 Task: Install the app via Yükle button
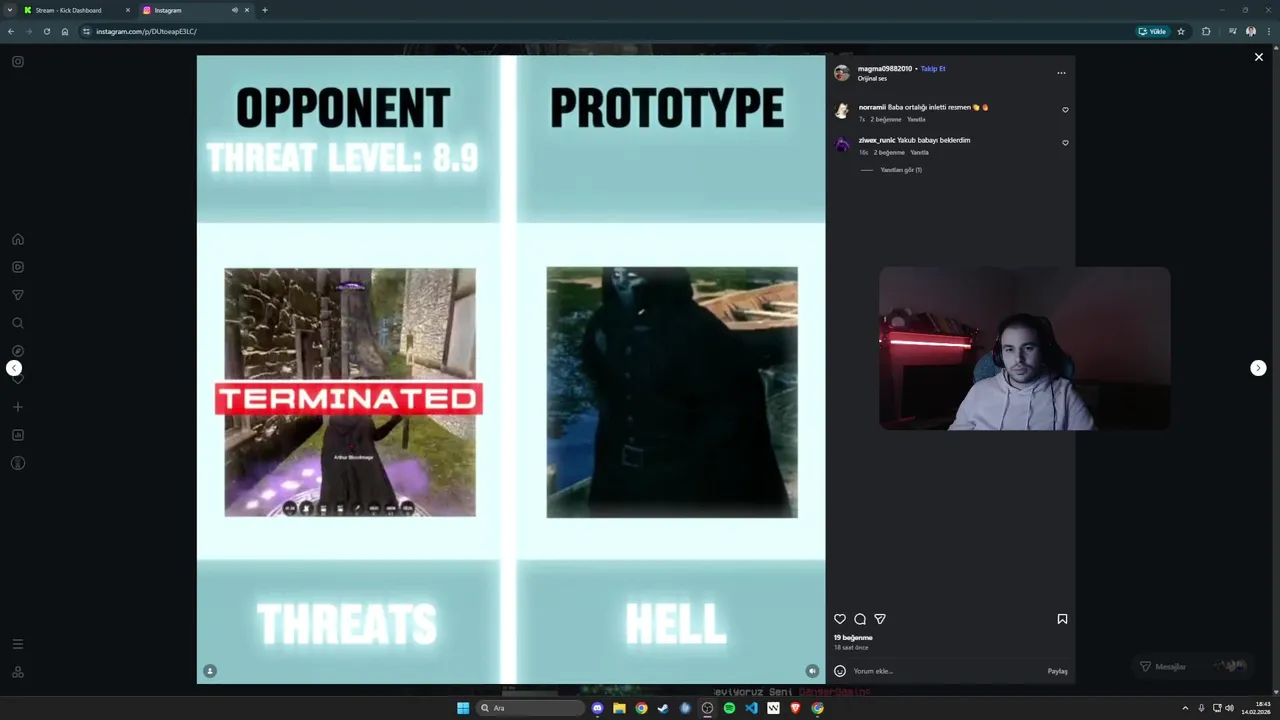coord(1153,31)
